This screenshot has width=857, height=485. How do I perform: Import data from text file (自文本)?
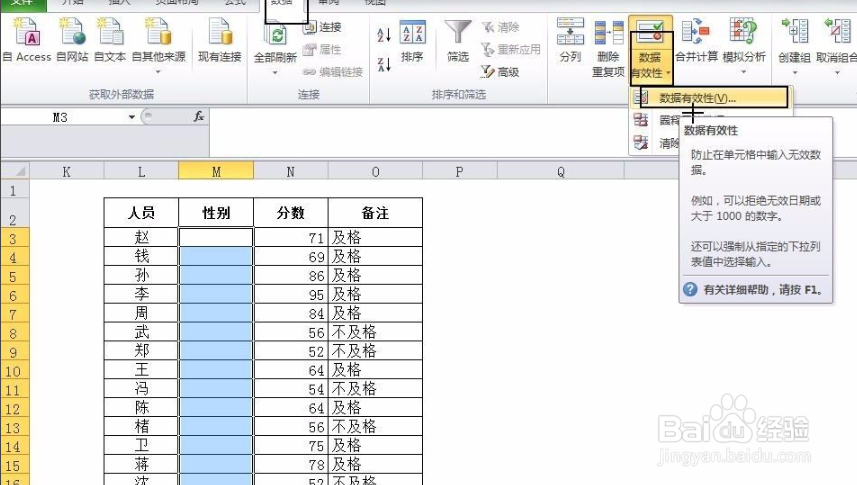click(x=110, y=39)
